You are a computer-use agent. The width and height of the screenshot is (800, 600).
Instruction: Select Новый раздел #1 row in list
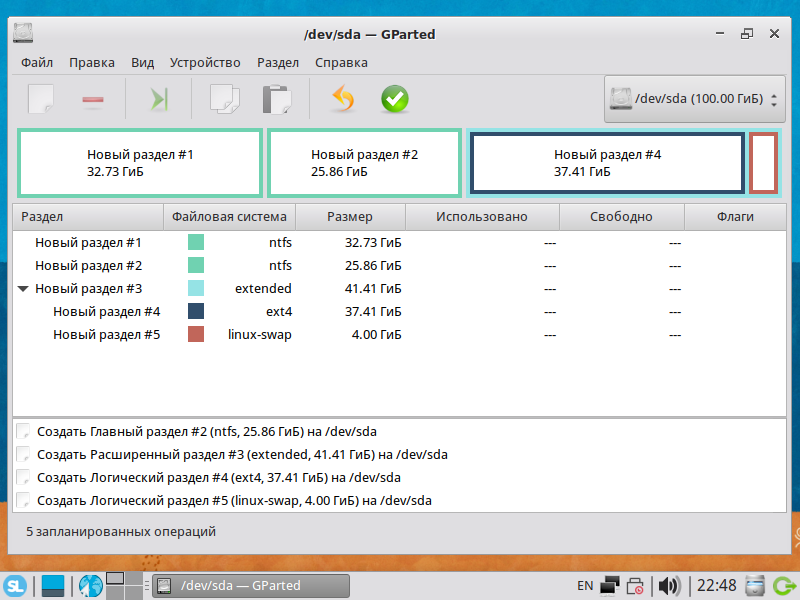point(399,242)
